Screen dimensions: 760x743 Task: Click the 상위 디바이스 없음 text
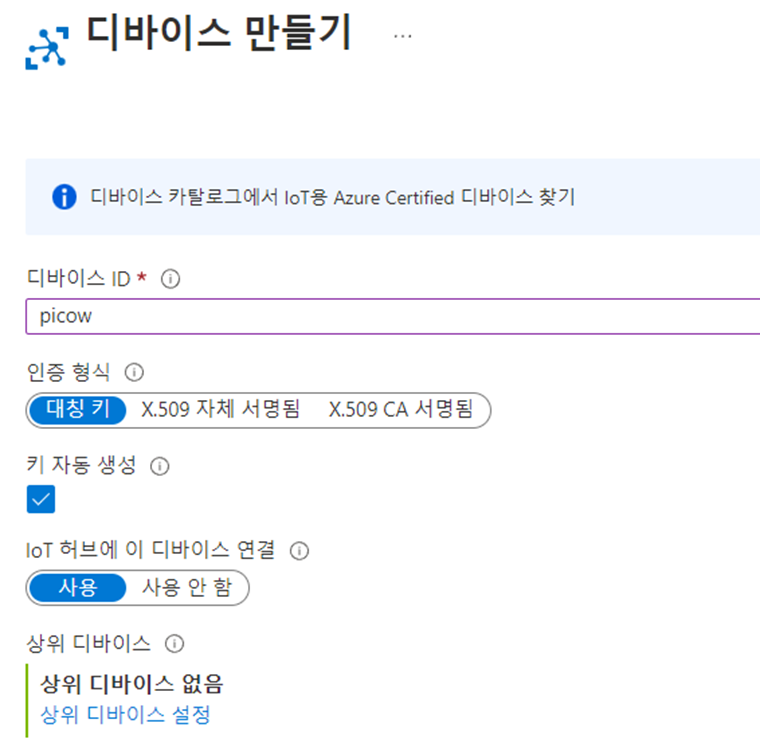click(x=131, y=685)
